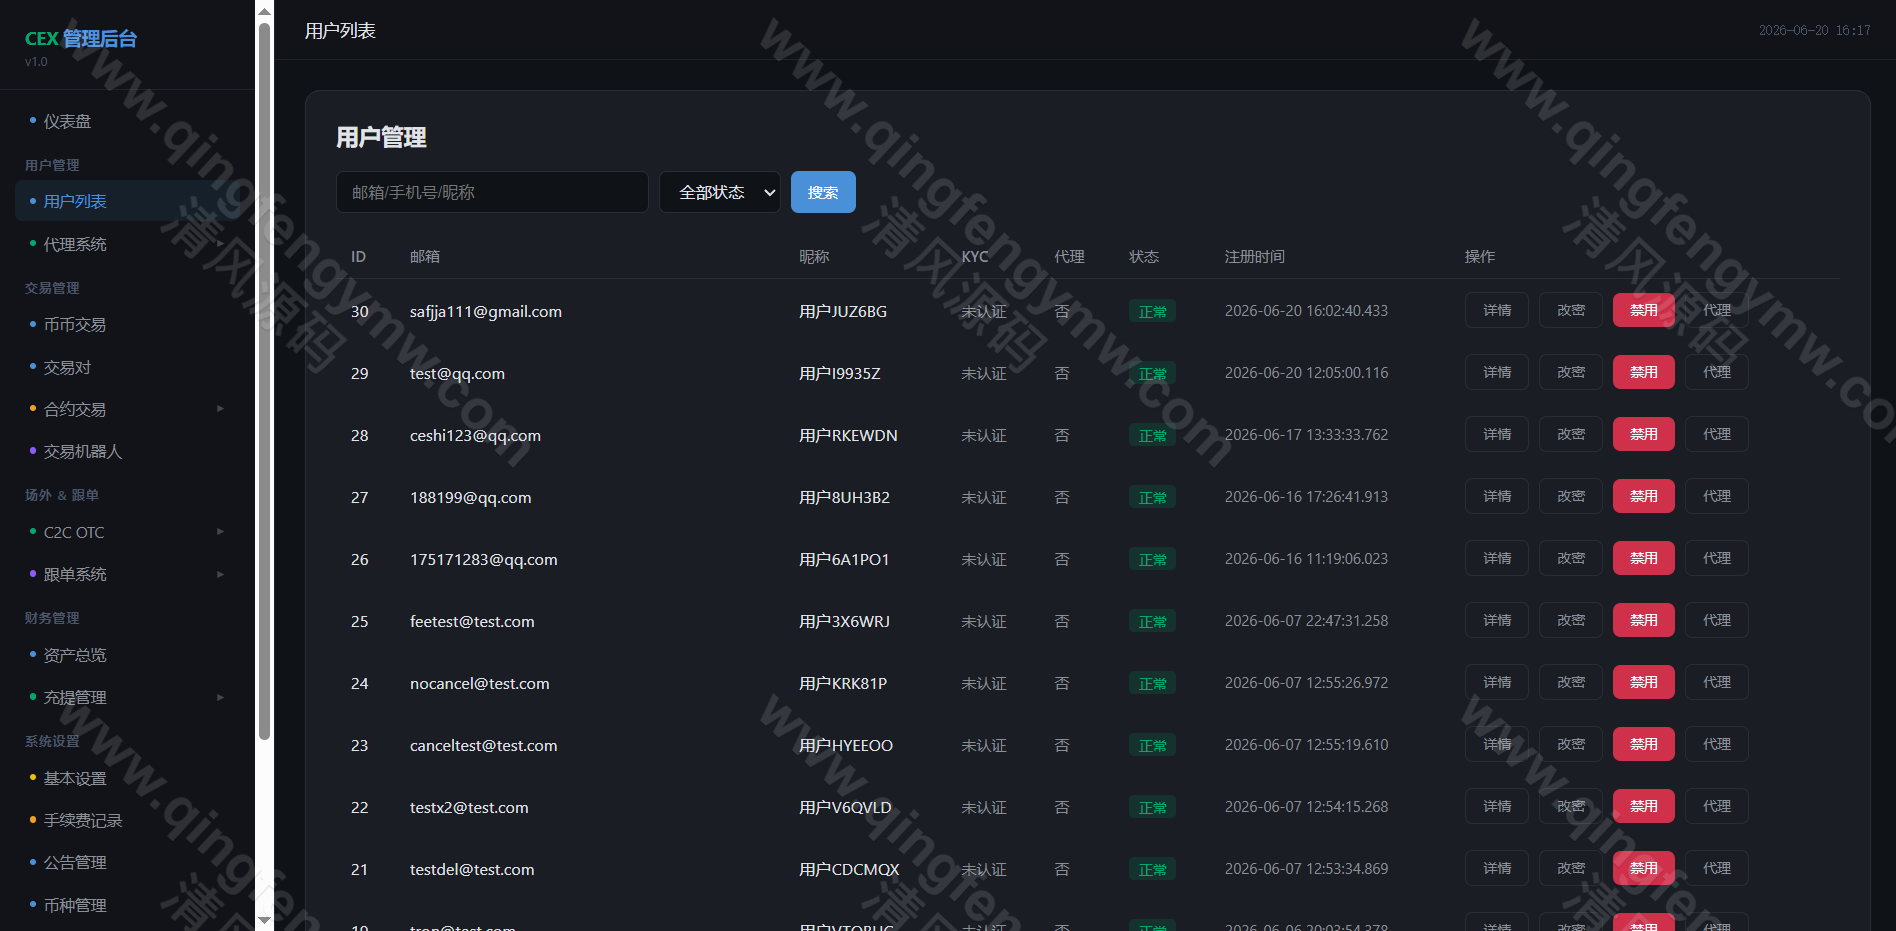This screenshot has width=1896, height=931.
Task: Open the 全部状态 status dropdown
Action: click(720, 192)
